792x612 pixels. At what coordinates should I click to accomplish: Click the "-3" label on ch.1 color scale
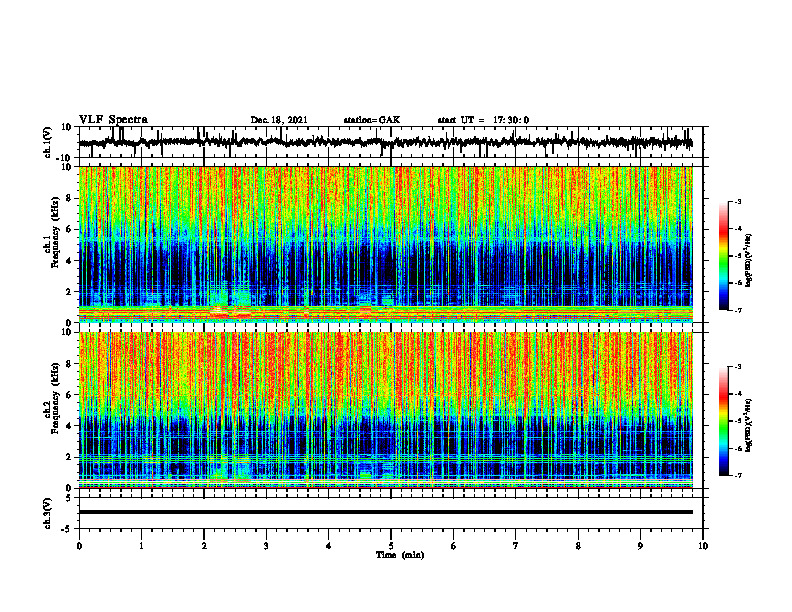[x=738, y=202]
